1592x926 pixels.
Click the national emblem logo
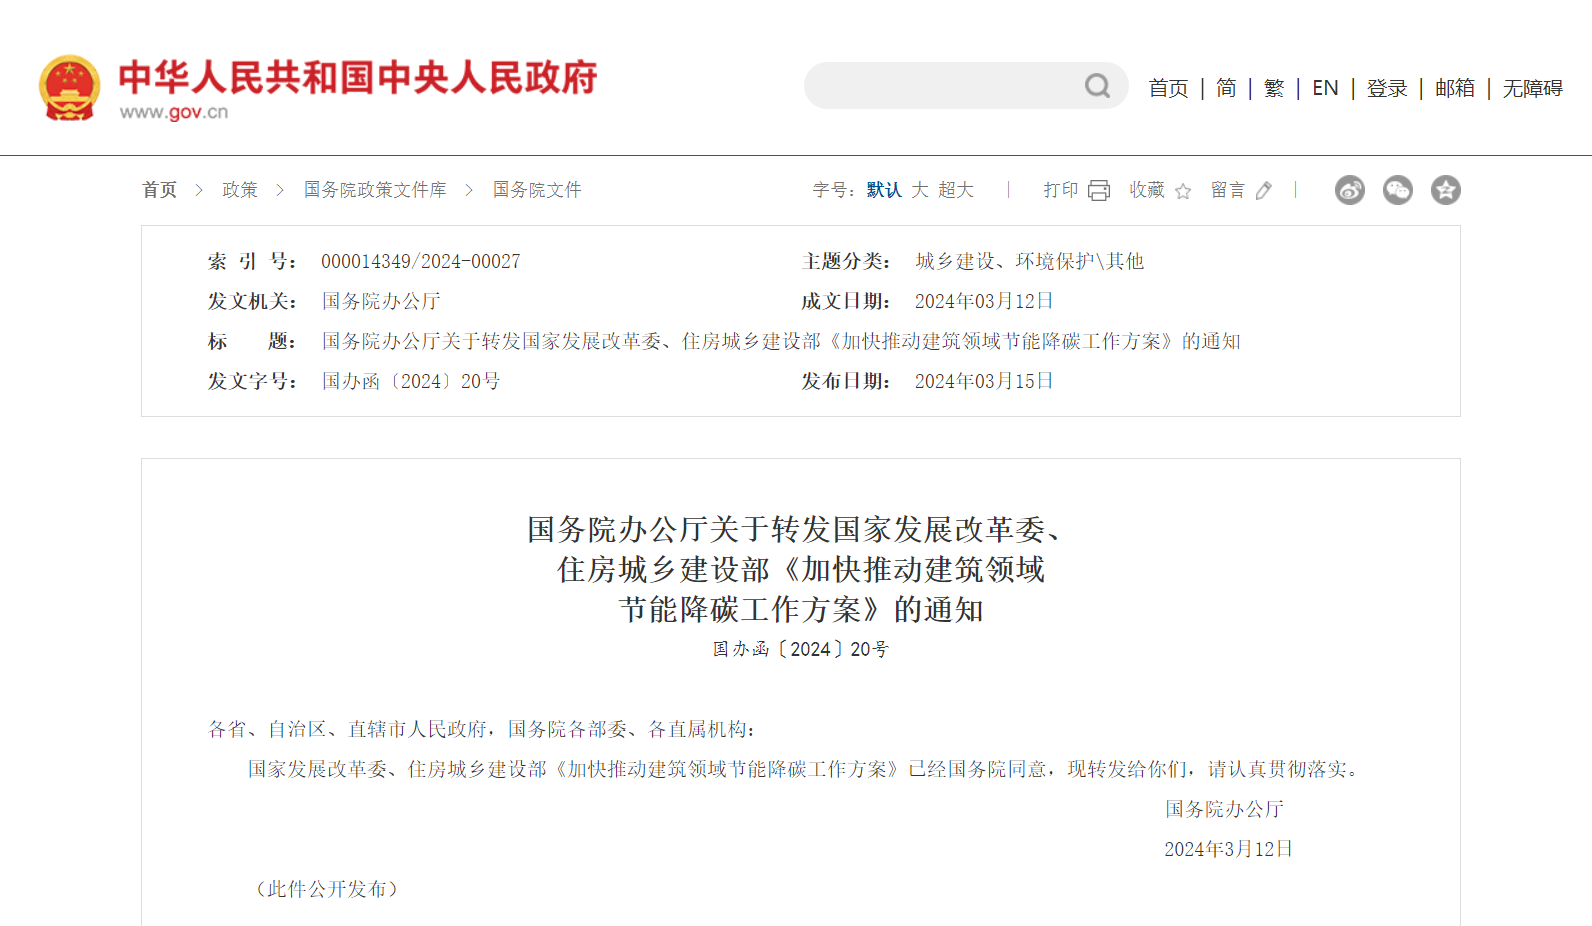point(69,88)
